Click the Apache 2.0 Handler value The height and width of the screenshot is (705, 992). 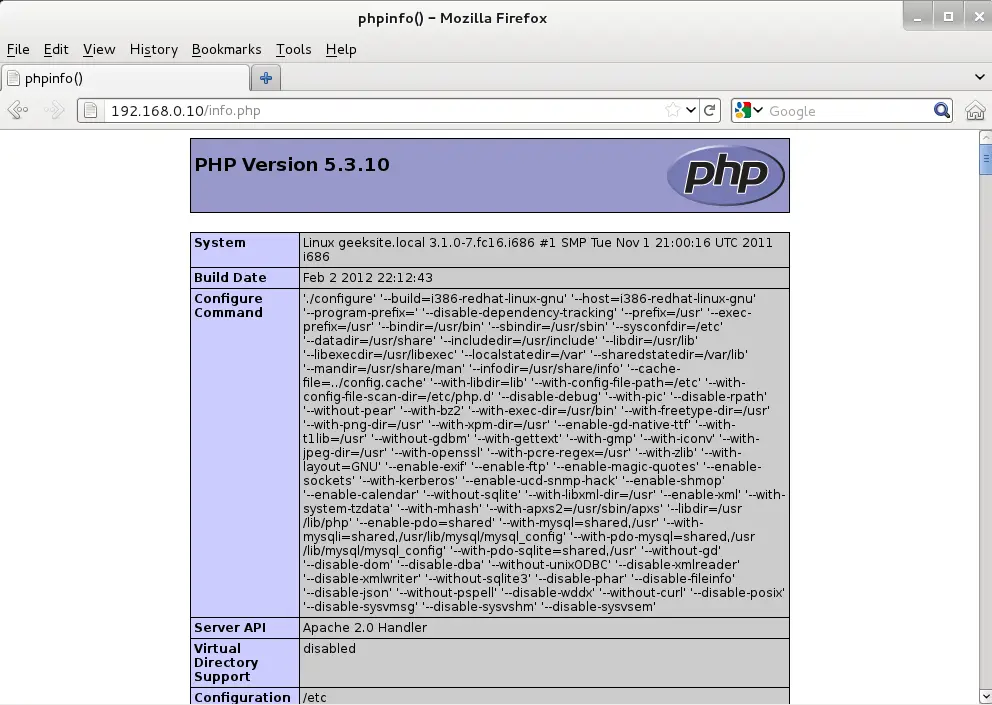click(365, 627)
